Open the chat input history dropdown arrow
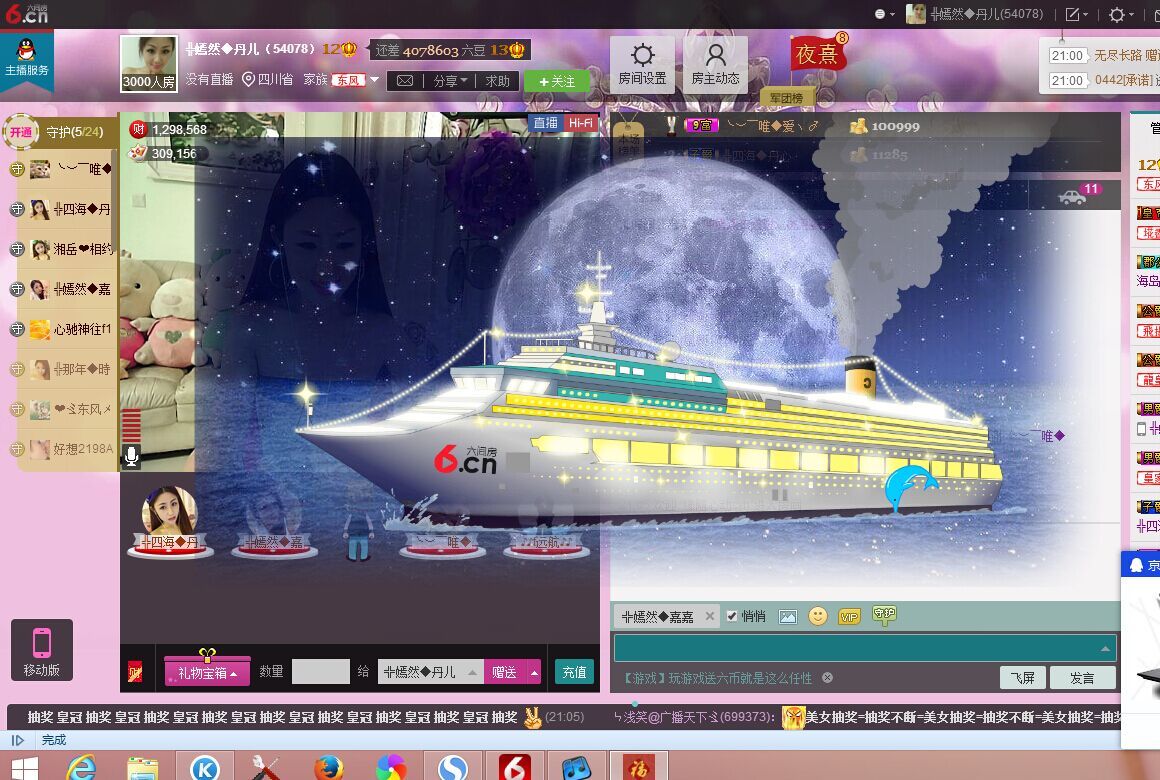This screenshot has height=780, width=1160. pyautogui.click(x=1105, y=648)
